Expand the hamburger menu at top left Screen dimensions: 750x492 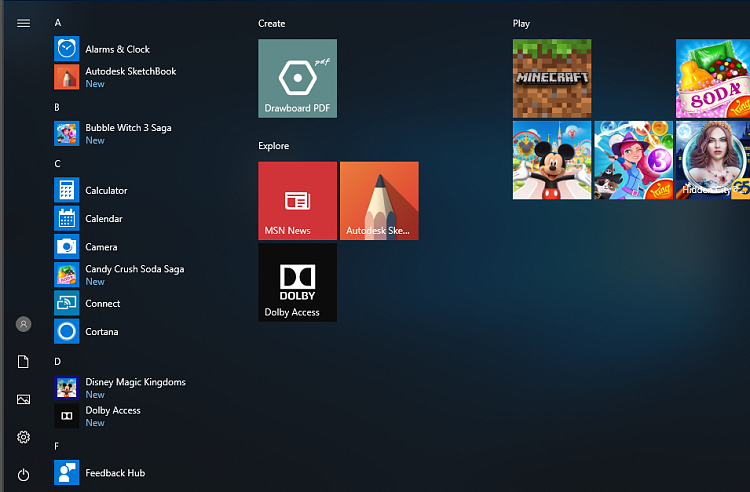[23, 23]
